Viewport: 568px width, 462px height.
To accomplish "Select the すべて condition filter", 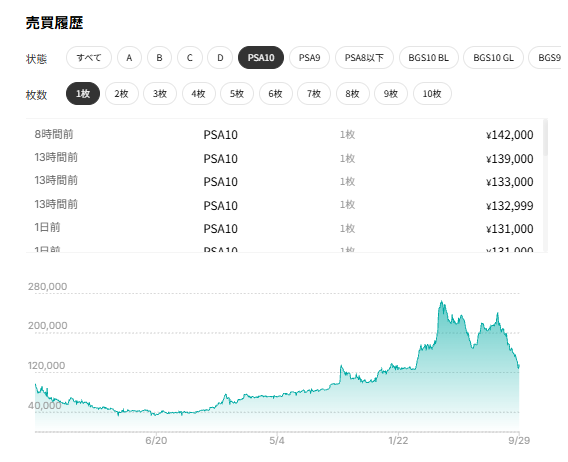I will pos(89,58).
